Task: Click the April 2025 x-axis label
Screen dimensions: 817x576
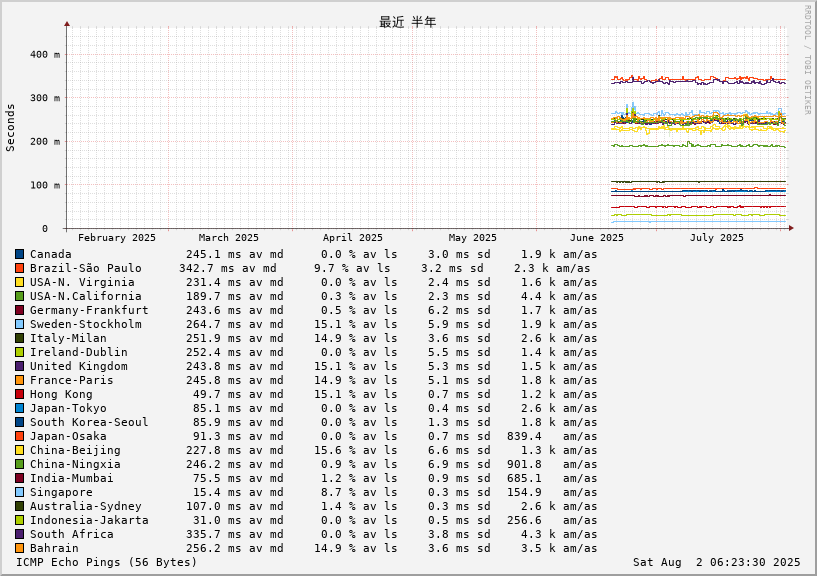Action: click(353, 238)
